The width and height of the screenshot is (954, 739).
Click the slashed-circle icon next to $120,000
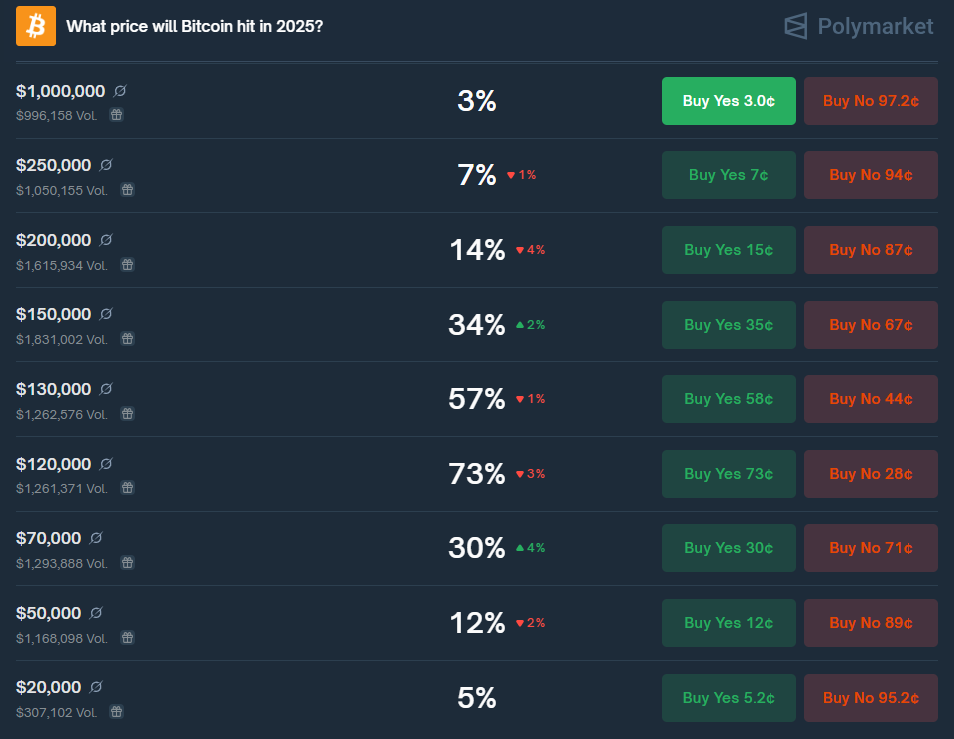pos(107,464)
